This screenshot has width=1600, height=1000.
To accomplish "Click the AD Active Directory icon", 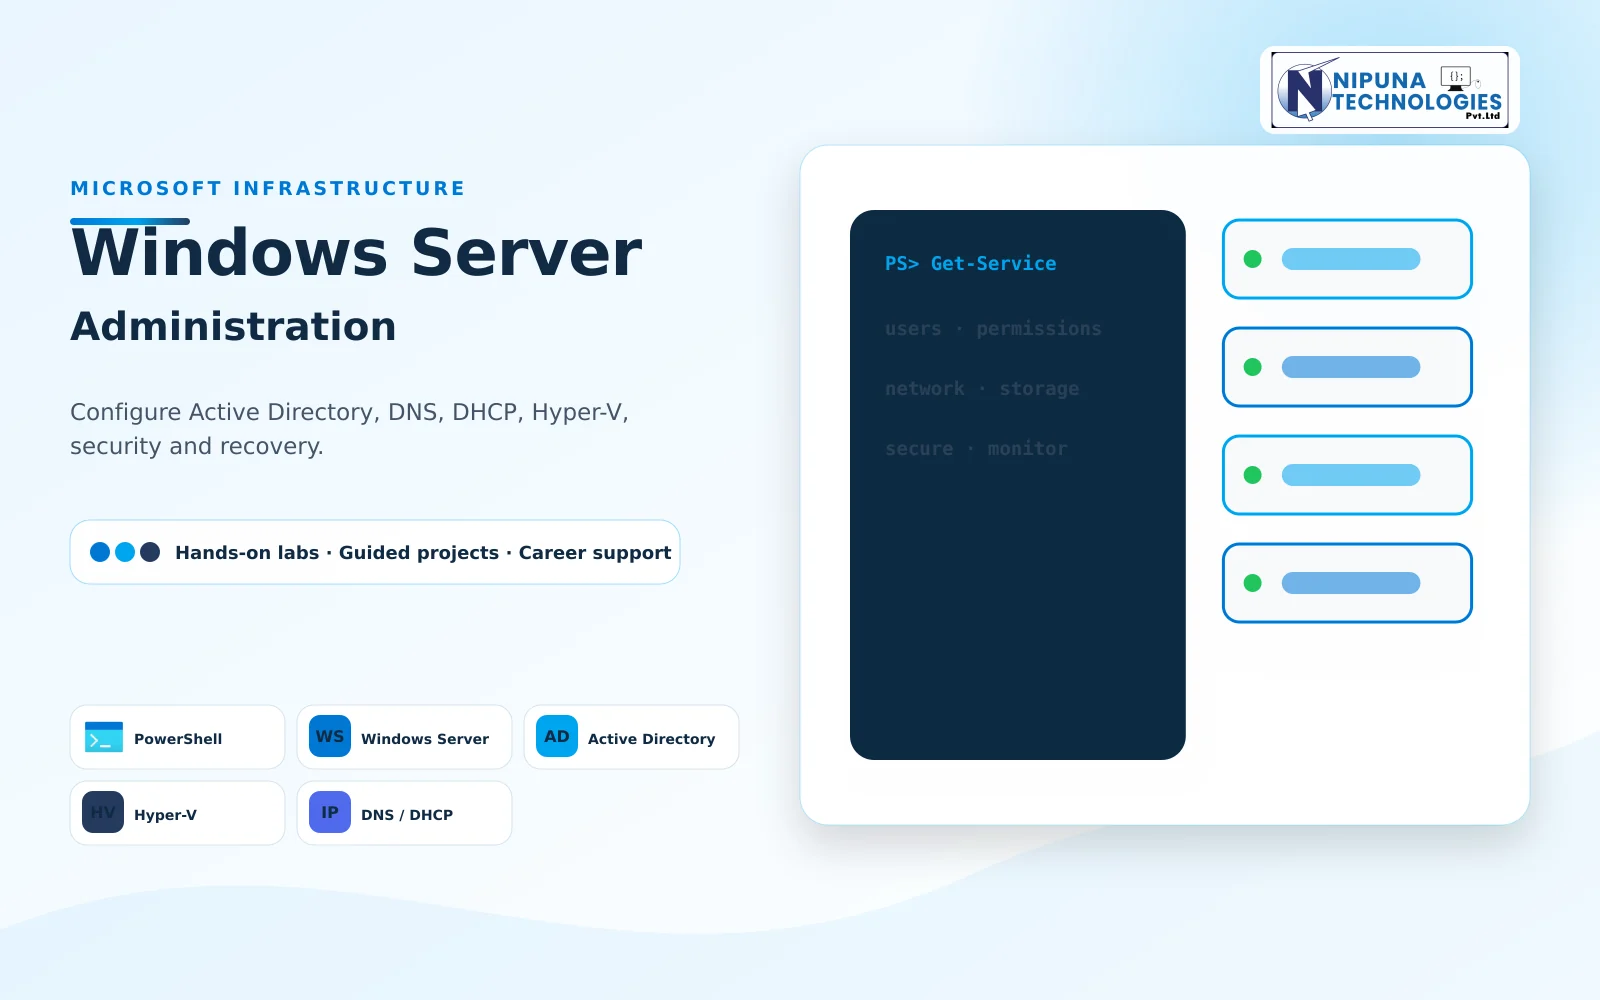I will tap(557, 737).
